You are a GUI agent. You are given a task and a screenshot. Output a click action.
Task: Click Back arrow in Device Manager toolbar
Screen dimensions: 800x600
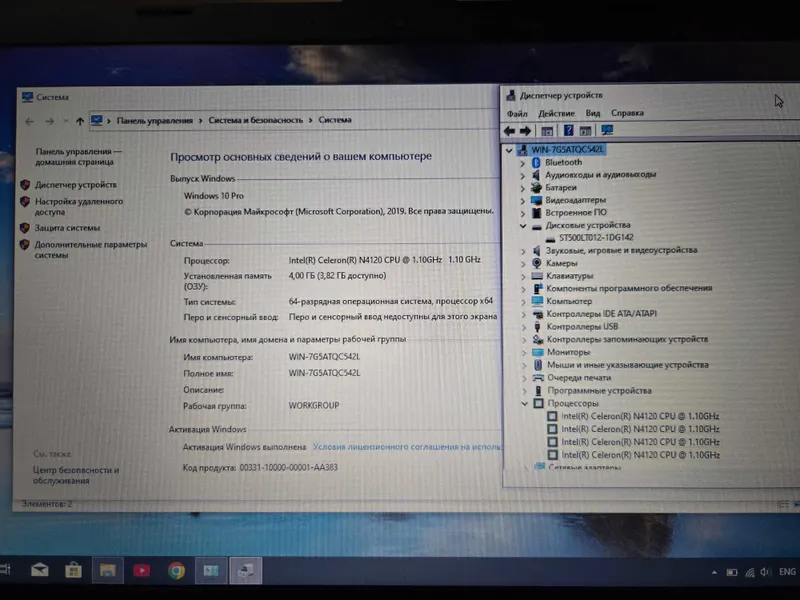tap(509, 131)
